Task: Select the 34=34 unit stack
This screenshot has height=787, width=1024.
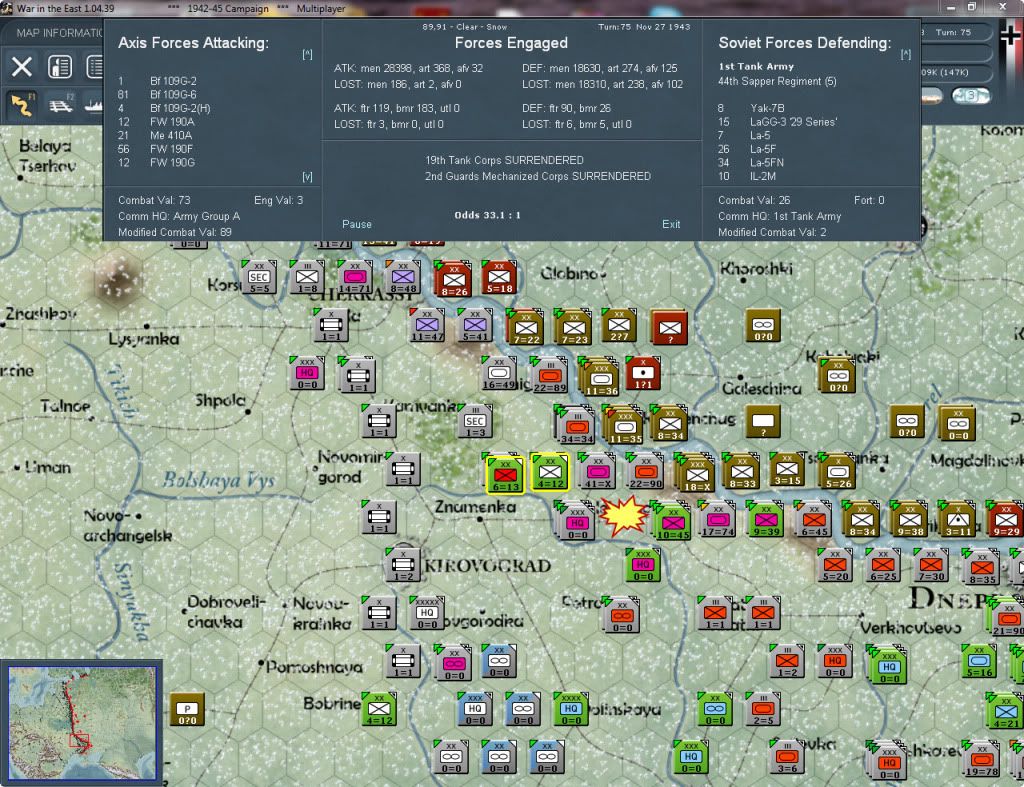Action: (x=576, y=425)
